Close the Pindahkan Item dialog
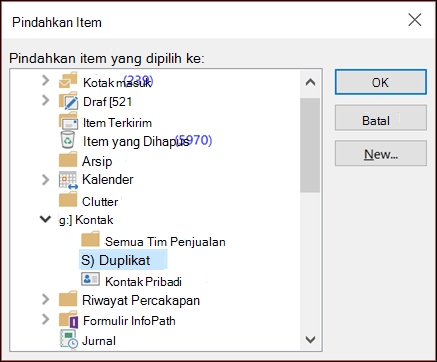 pos(415,20)
